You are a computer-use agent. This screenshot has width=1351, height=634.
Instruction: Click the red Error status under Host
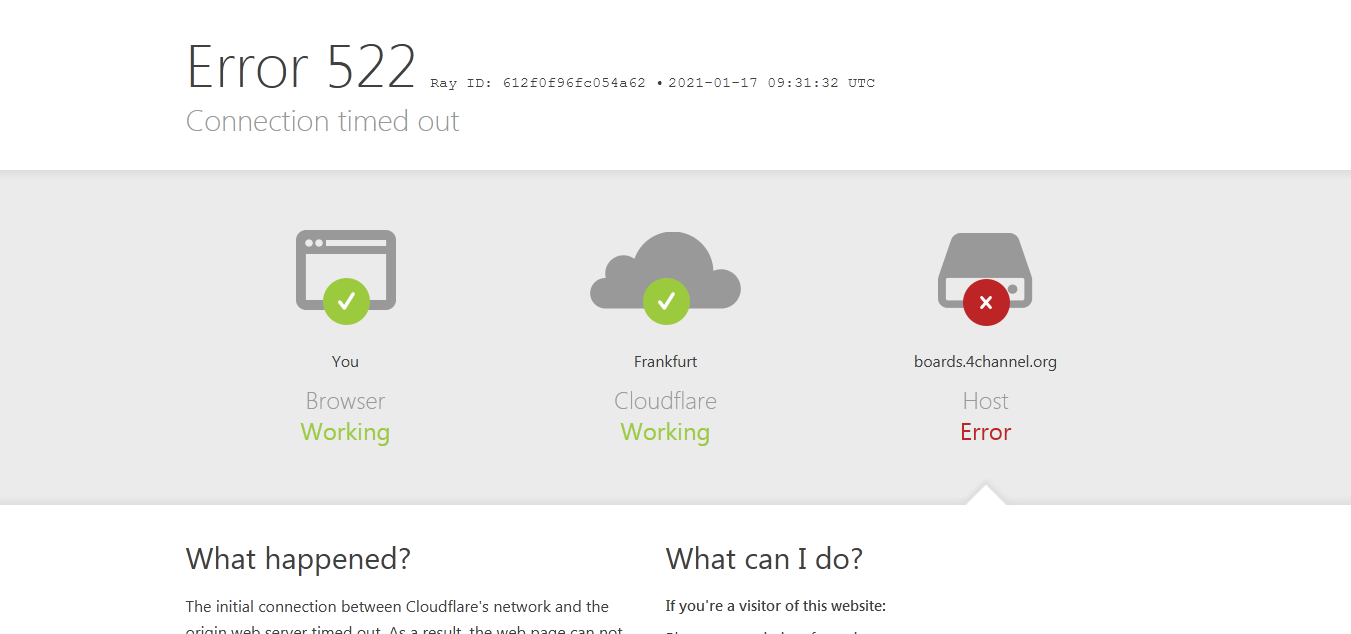pos(985,432)
